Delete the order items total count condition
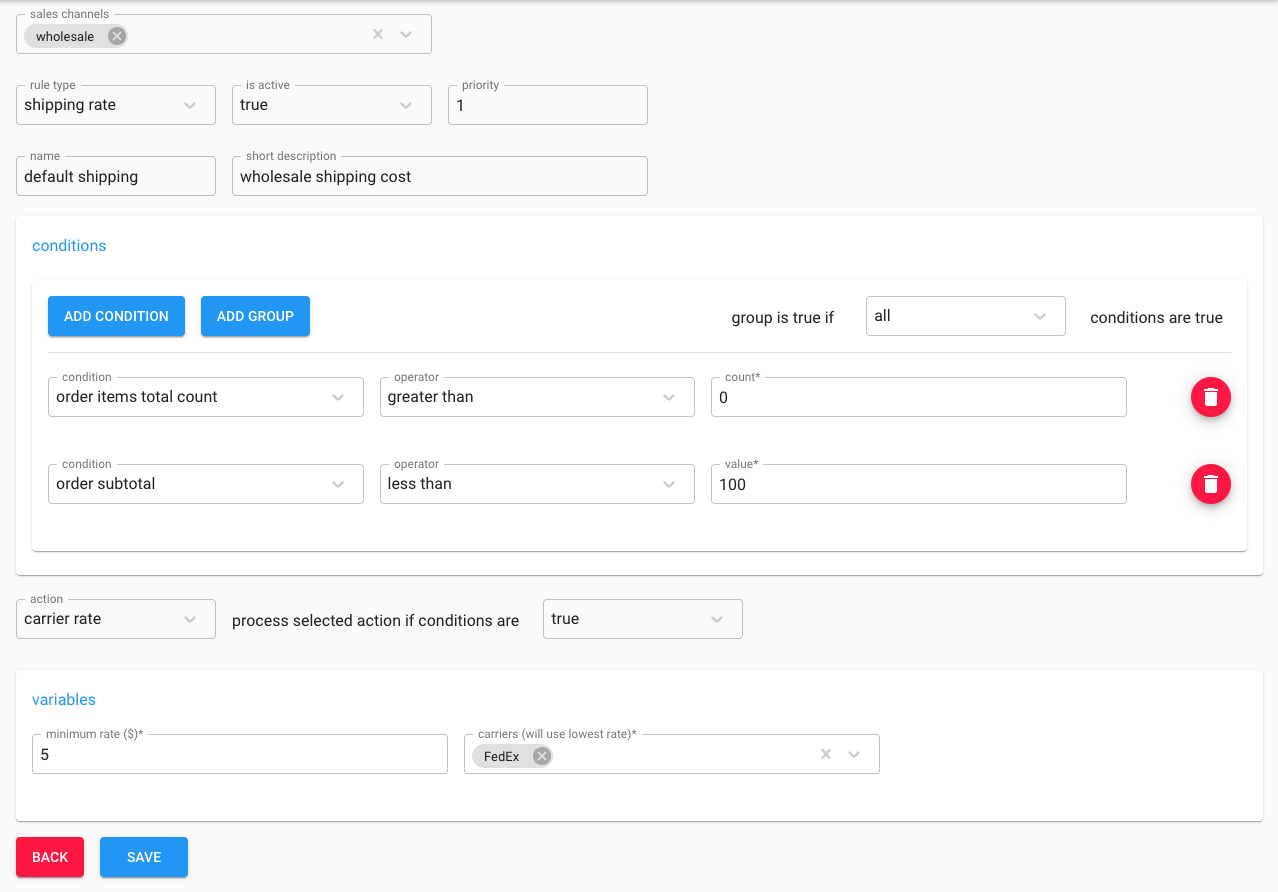Image resolution: width=1278 pixels, height=892 pixels. coord(1210,397)
